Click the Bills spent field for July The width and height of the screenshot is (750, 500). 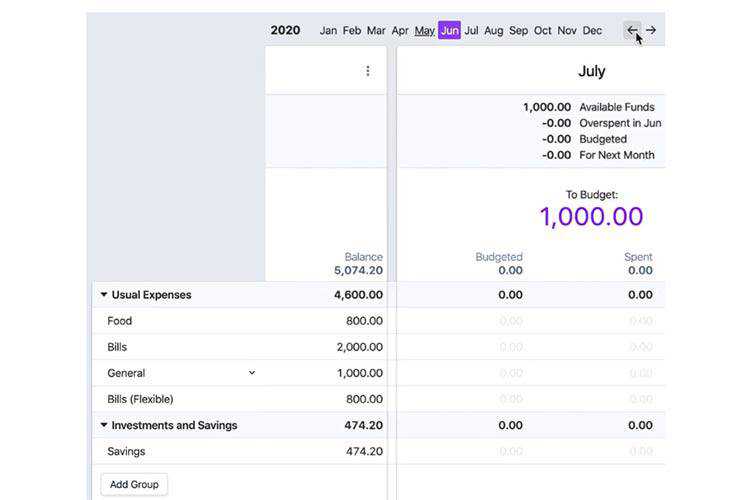click(x=640, y=347)
